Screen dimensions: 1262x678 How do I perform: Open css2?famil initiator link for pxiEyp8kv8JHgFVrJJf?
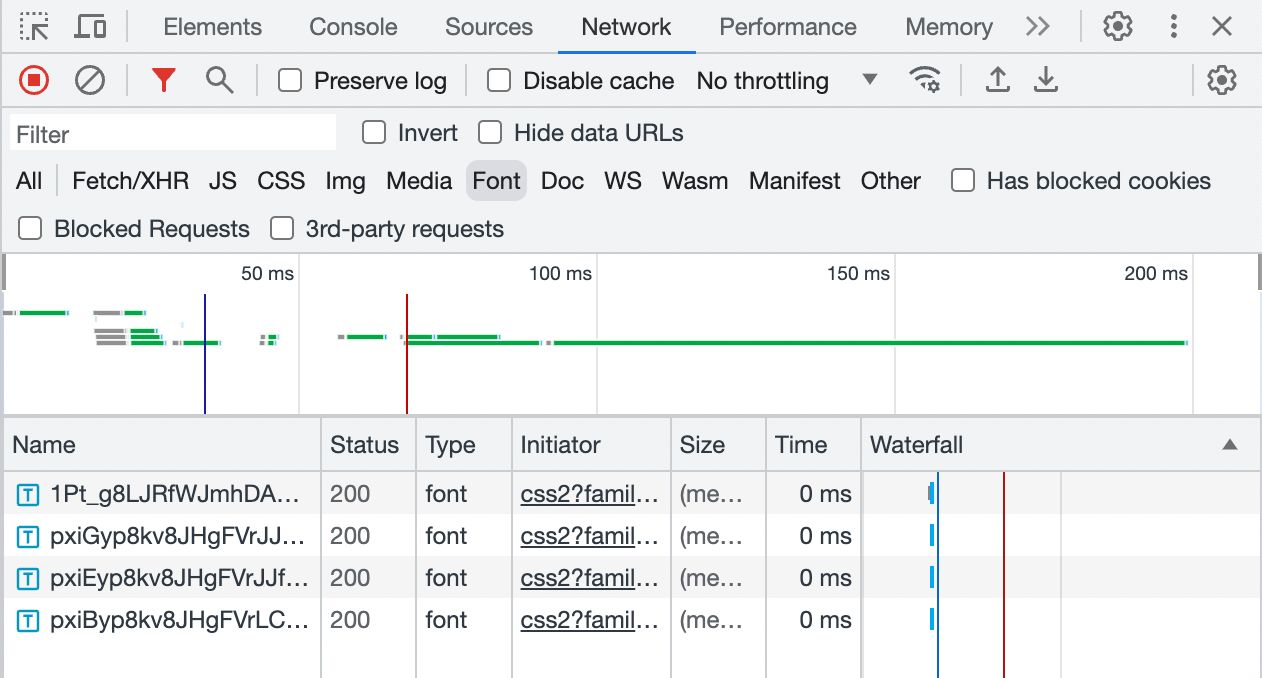coord(590,578)
